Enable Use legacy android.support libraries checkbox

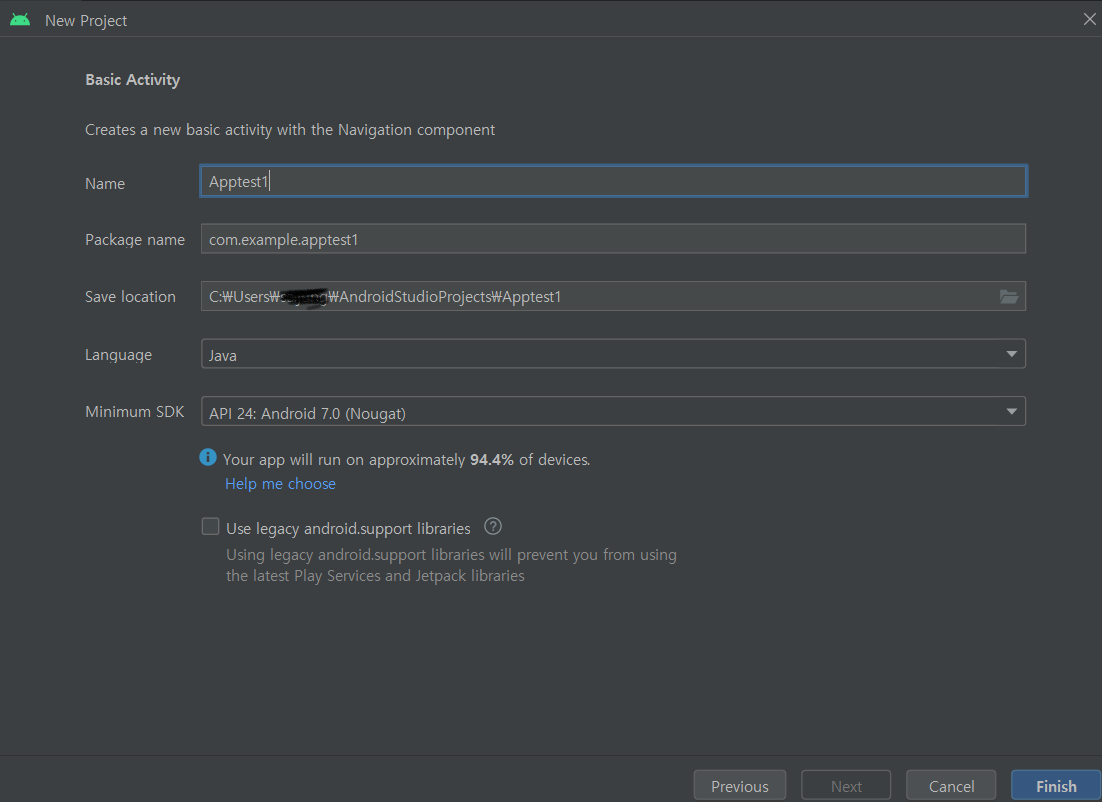pos(210,526)
